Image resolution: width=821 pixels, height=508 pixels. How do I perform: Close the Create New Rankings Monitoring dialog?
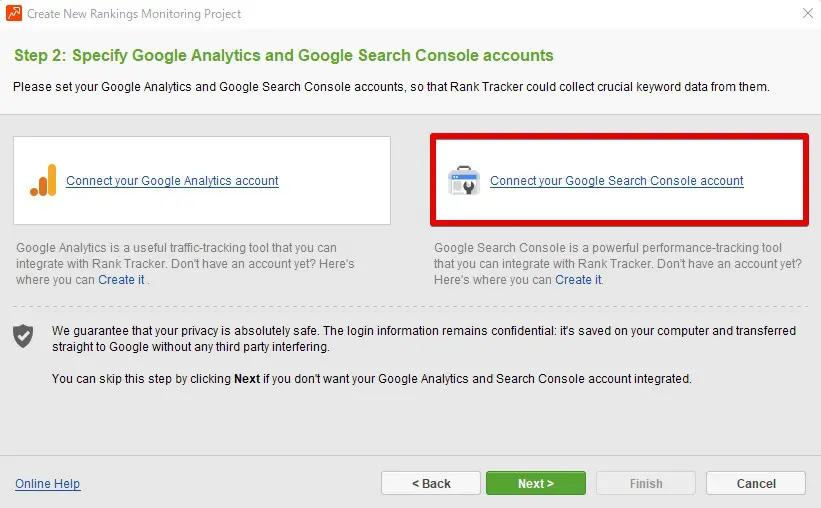807,14
